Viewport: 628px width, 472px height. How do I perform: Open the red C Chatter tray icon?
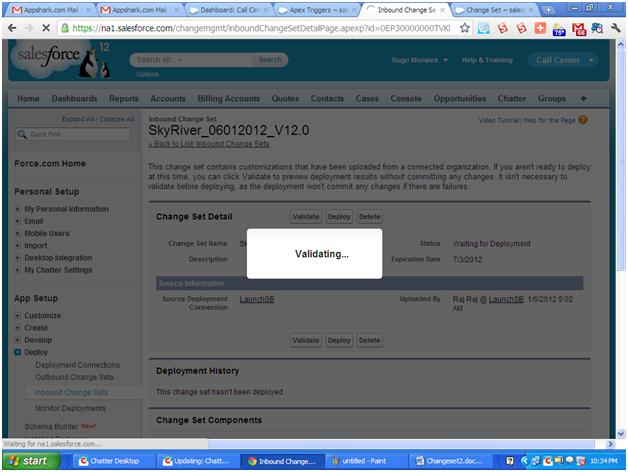point(547,461)
